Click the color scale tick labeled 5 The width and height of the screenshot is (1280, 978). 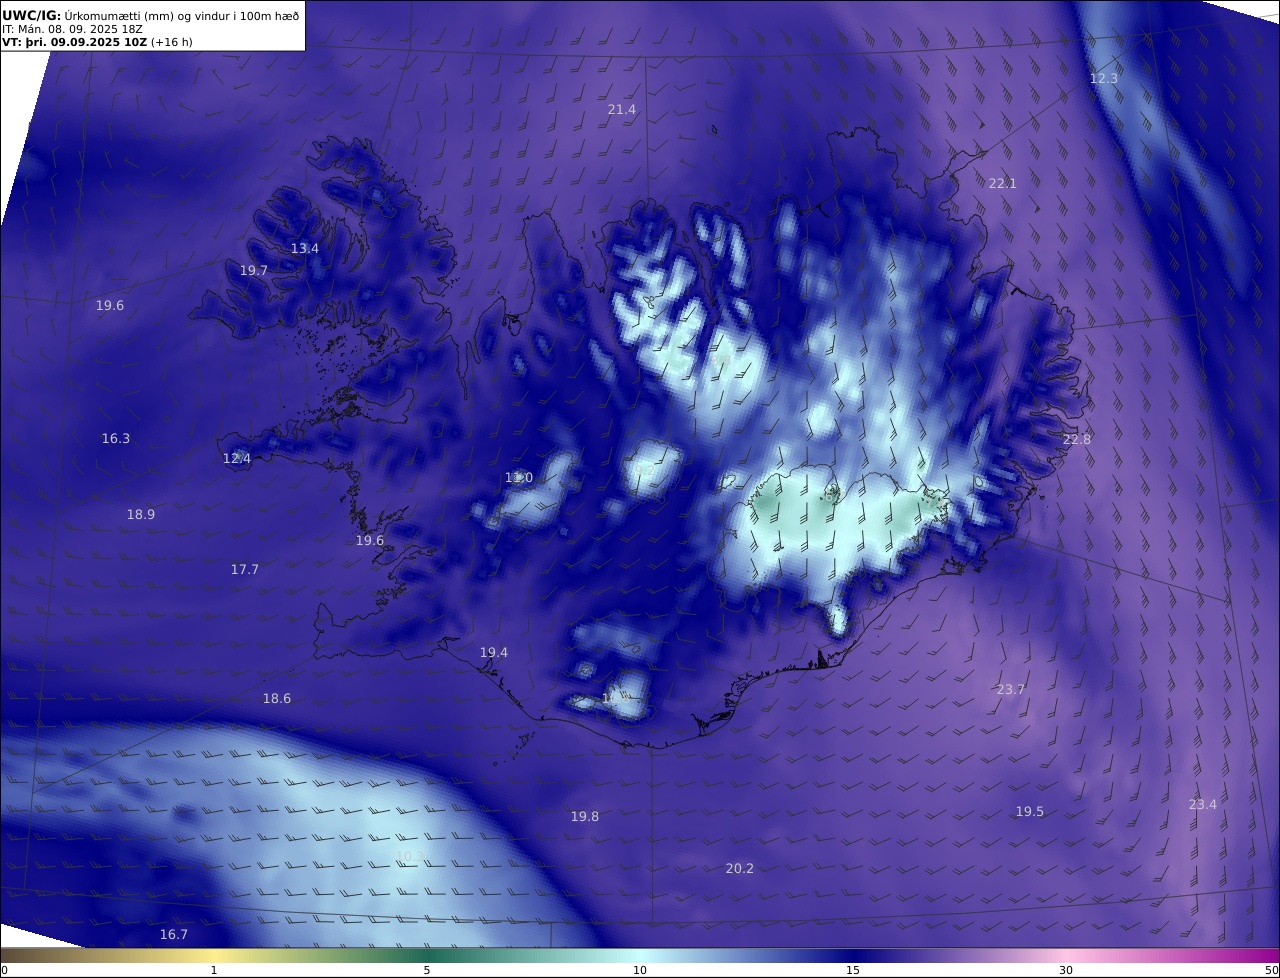tap(427, 970)
